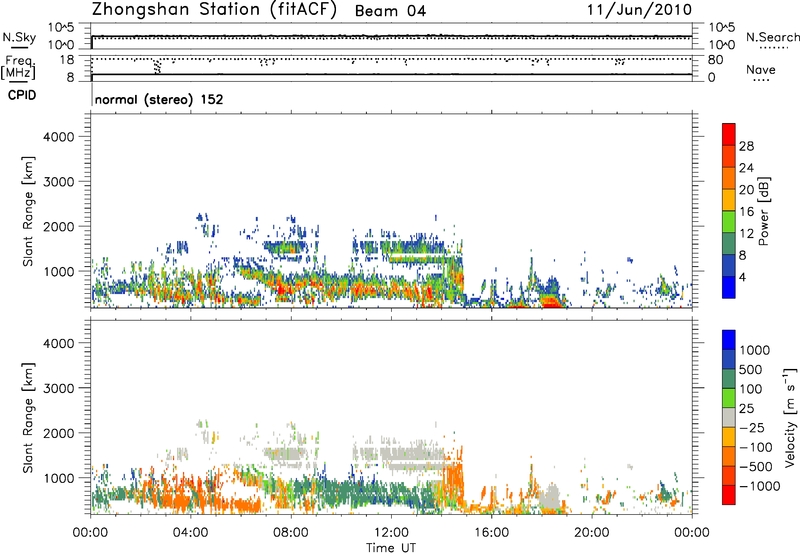This screenshot has width=800, height=554.
Task: Select the Beam 04 label
Action: (x=390, y=11)
